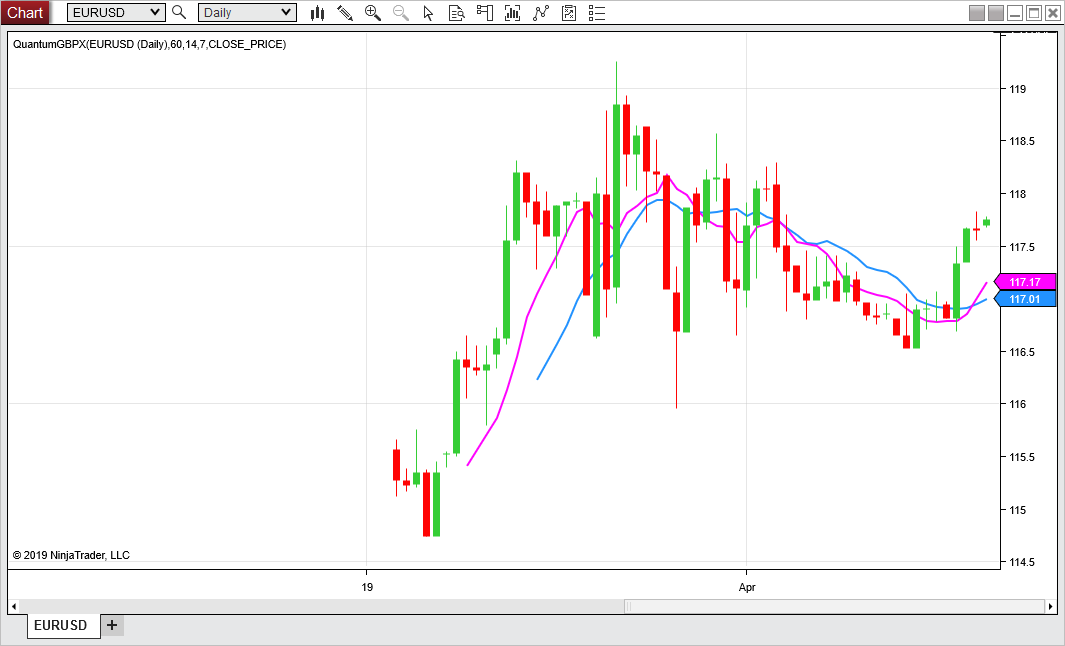Click the zoom in magnifier

(x=373, y=12)
